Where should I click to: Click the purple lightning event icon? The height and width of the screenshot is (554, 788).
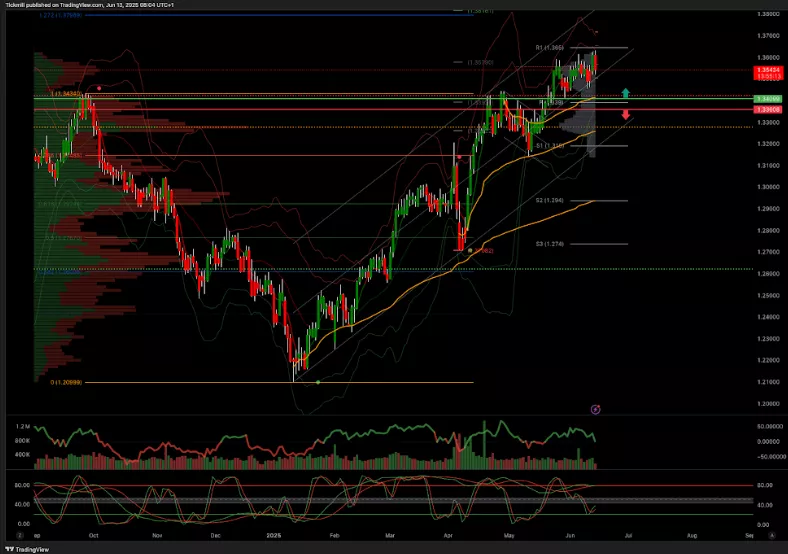[595, 409]
